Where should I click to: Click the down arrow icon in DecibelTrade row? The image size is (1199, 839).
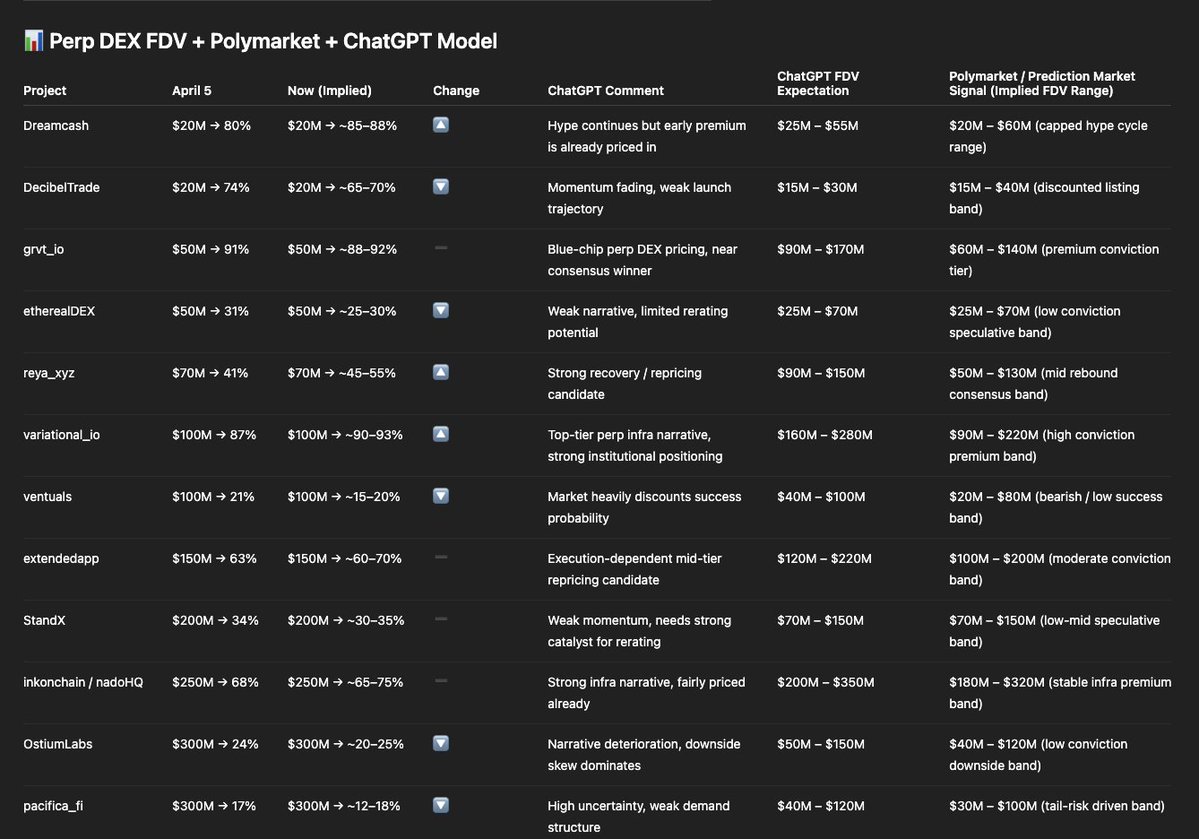[441, 187]
